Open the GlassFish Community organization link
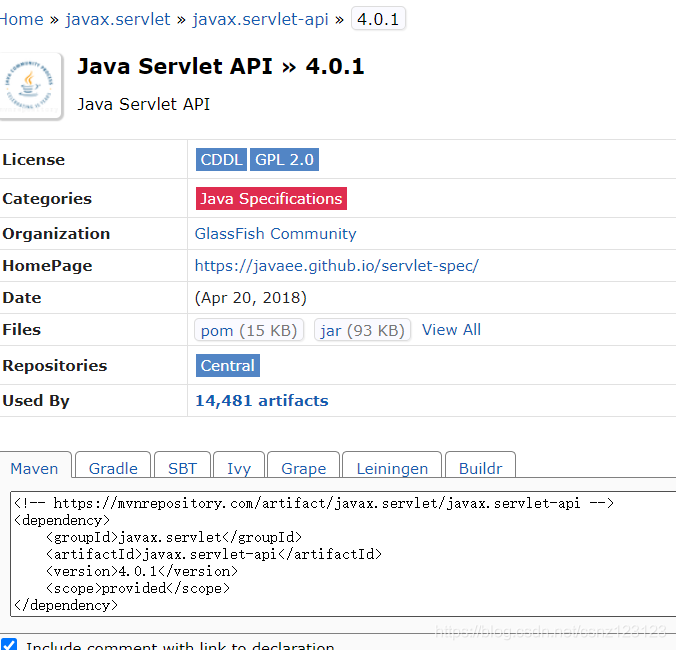The image size is (676, 650). 275,234
